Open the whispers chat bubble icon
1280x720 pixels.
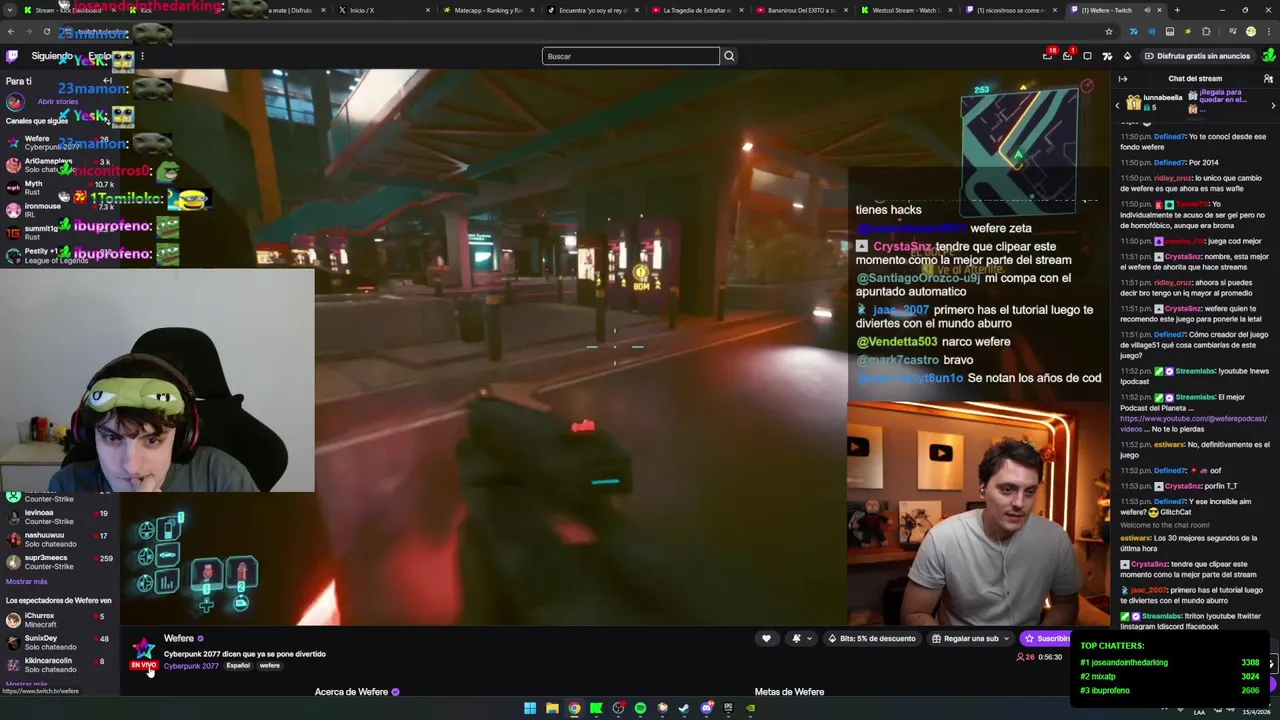1087,56
